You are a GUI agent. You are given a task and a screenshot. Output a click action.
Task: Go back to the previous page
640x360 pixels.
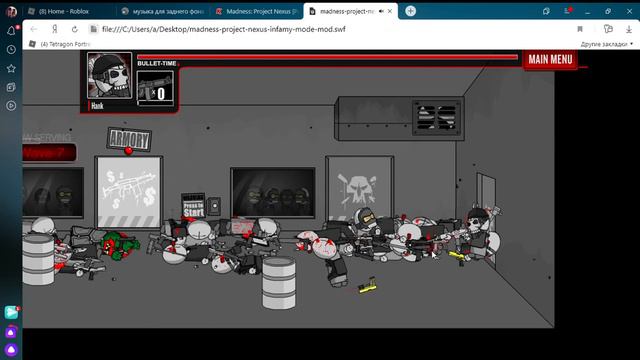click(x=33, y=29)
